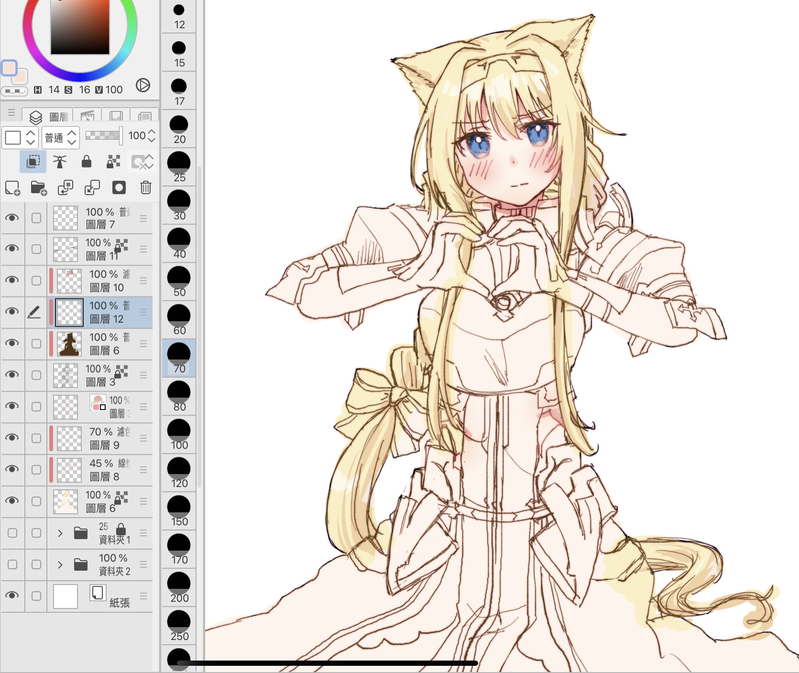Hide 圖層 11 using its eye icon
This screenshot has height=673, width=799.
click(x=12, y=249)
